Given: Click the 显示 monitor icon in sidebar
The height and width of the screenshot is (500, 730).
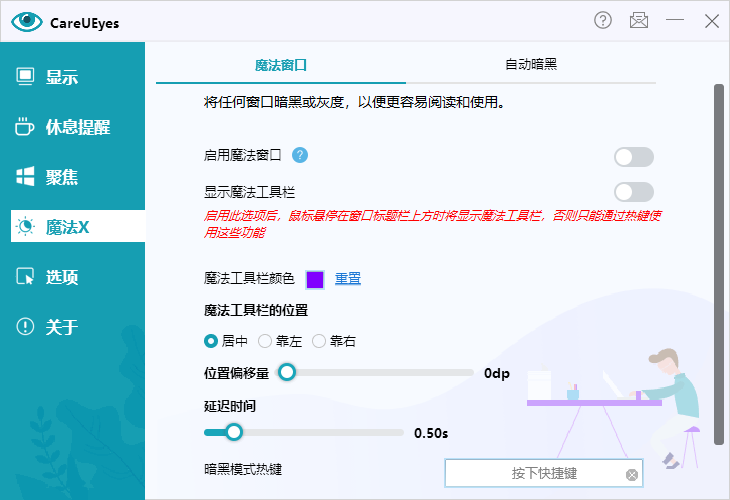Looking at the screenshot, I should coord(26,77).
